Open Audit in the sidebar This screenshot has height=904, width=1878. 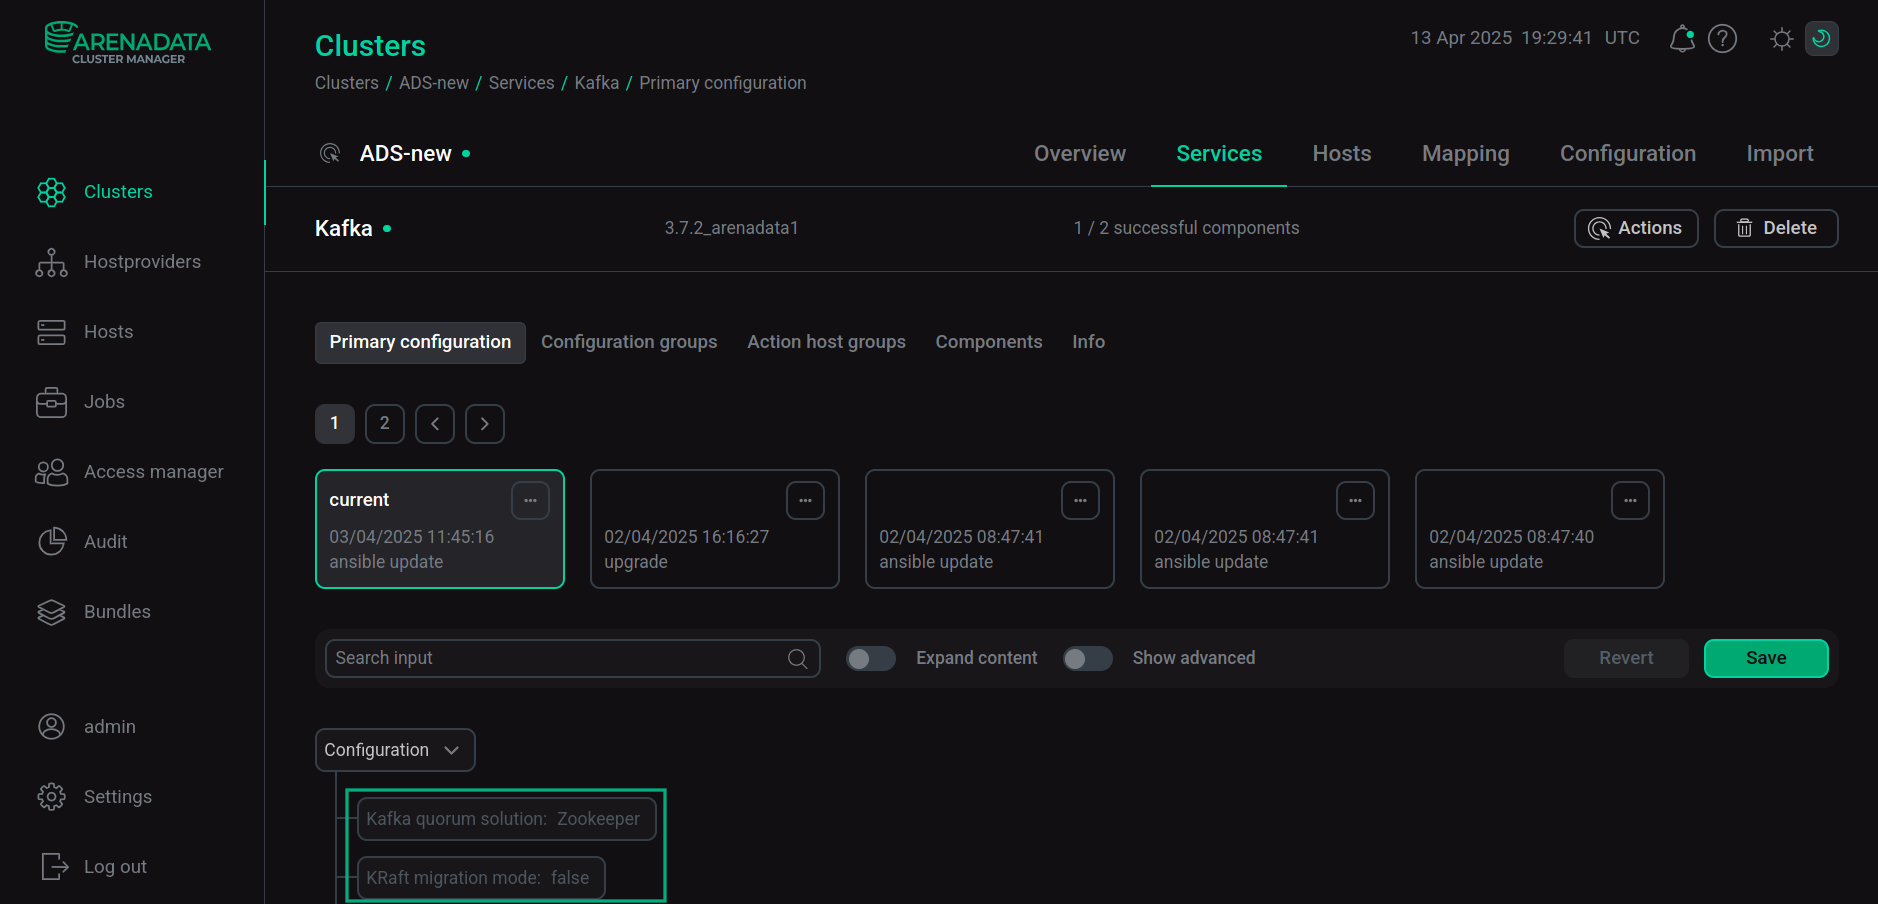tap(81, 542)
